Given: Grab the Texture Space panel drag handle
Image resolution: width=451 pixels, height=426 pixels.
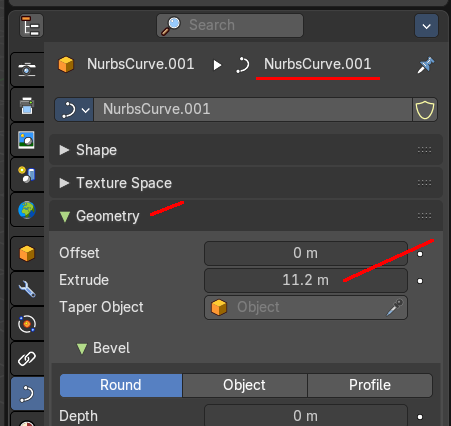Looking at the screenshot, I should [424, 183].
